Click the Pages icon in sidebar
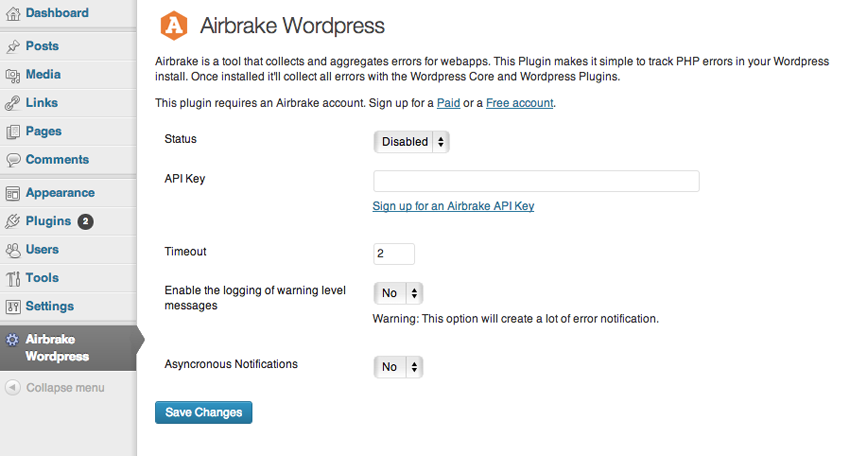850x456 pixels. click(13, 132)
